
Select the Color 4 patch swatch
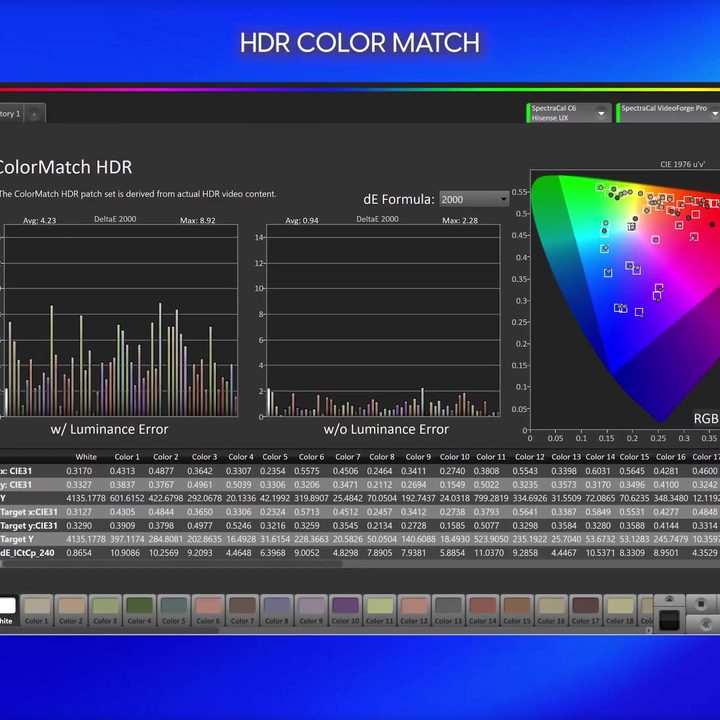click(x=140, y=610)
